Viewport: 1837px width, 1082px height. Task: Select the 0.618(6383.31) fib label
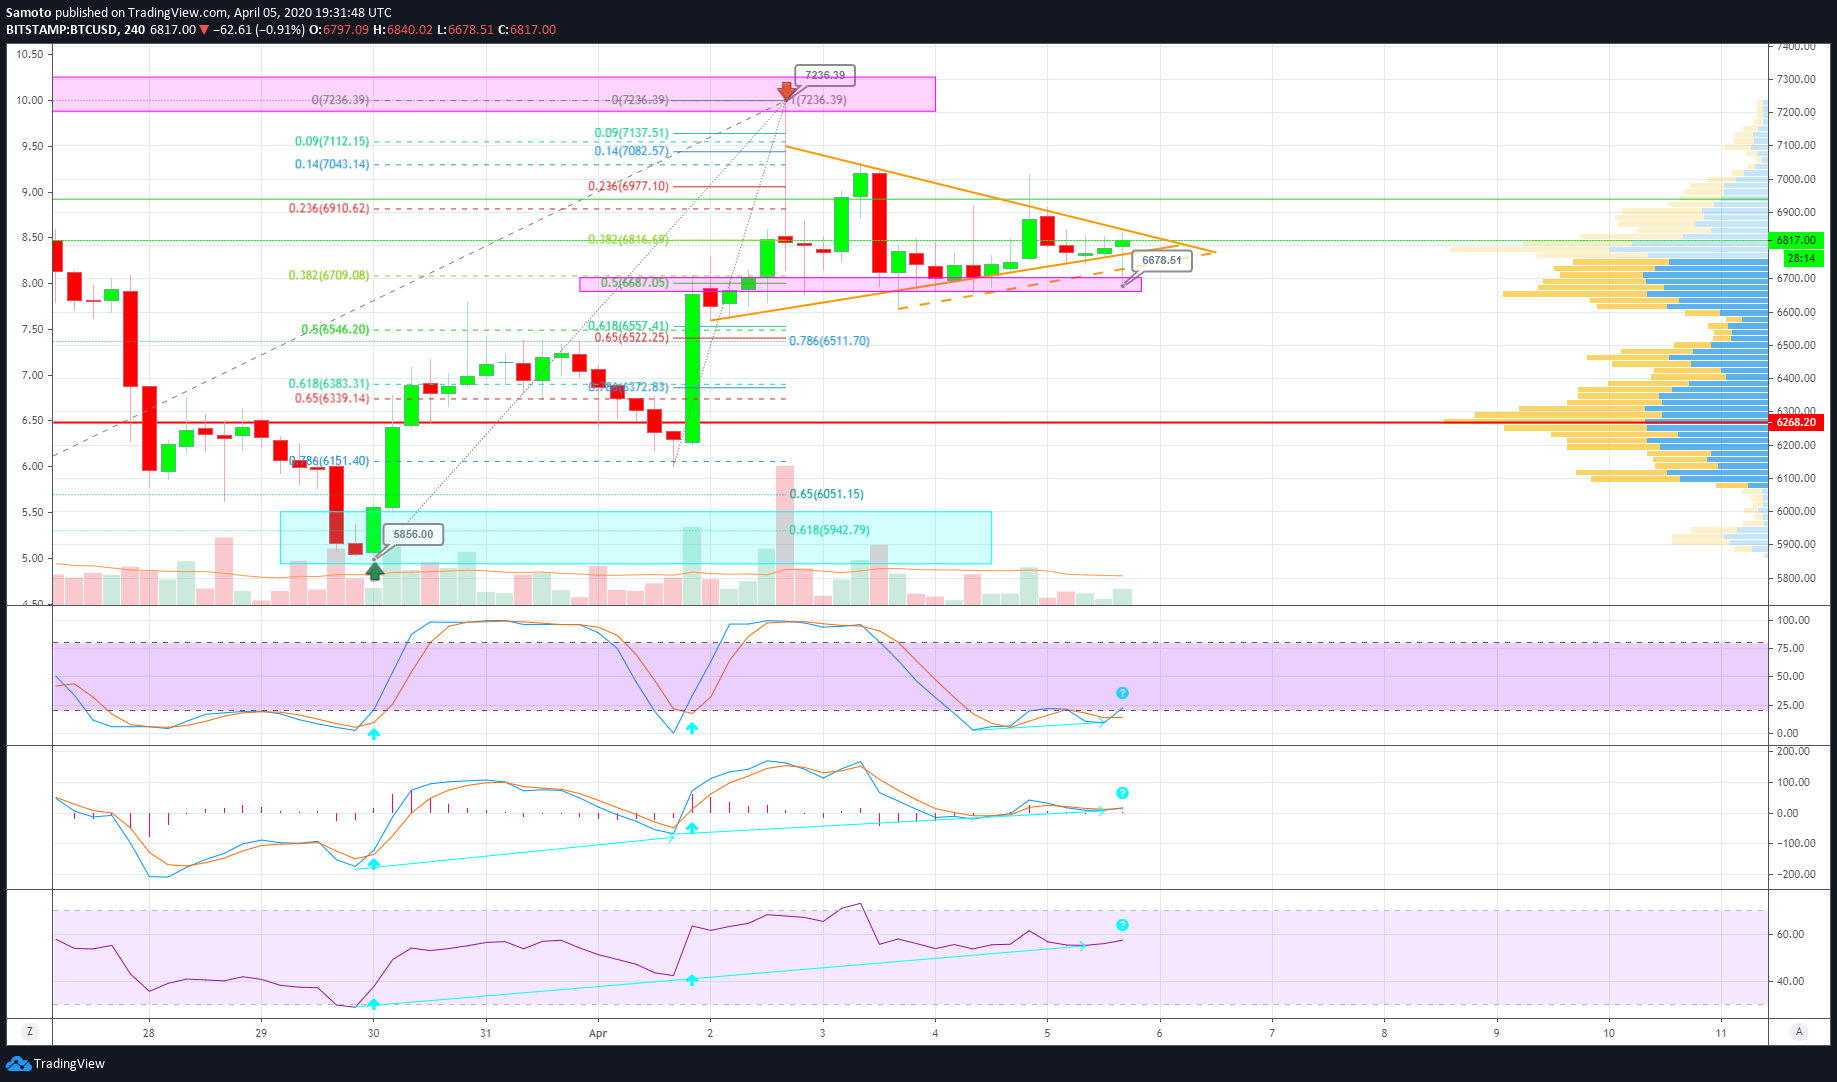pyautogui.click(x=329, y=383)
